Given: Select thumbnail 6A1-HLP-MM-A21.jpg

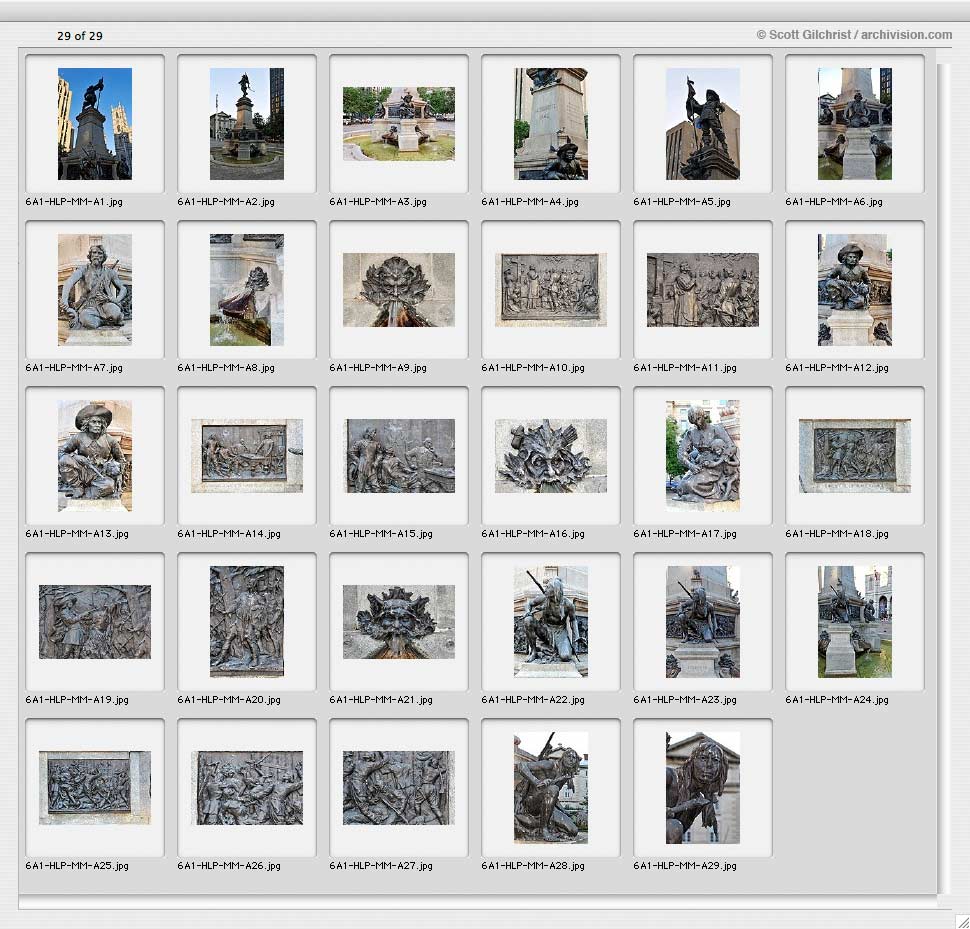Looking at the screenshot, I should coord(399,622).
